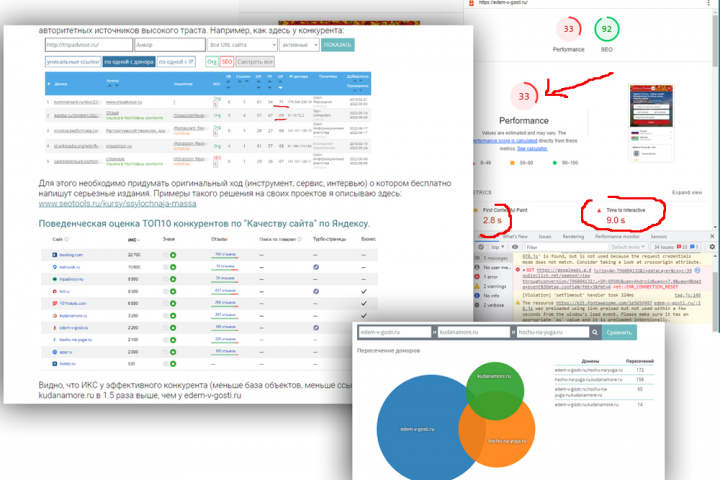The image size is (720, 480).
Task: Click the clear console icon in DevTools
Action: (481, 247)
